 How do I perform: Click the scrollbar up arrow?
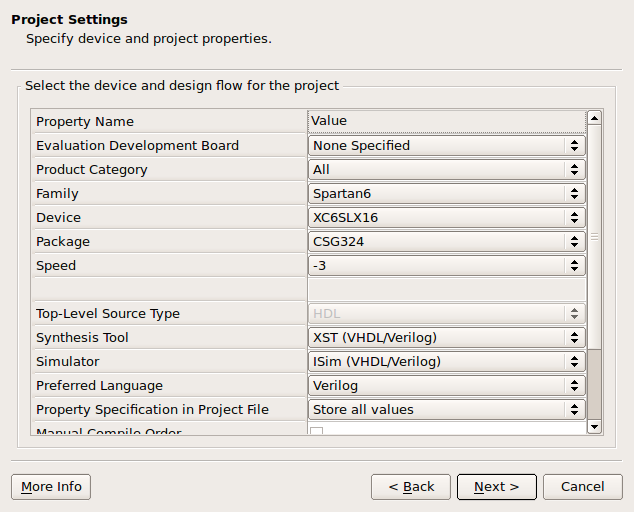[x=594, y=118]
